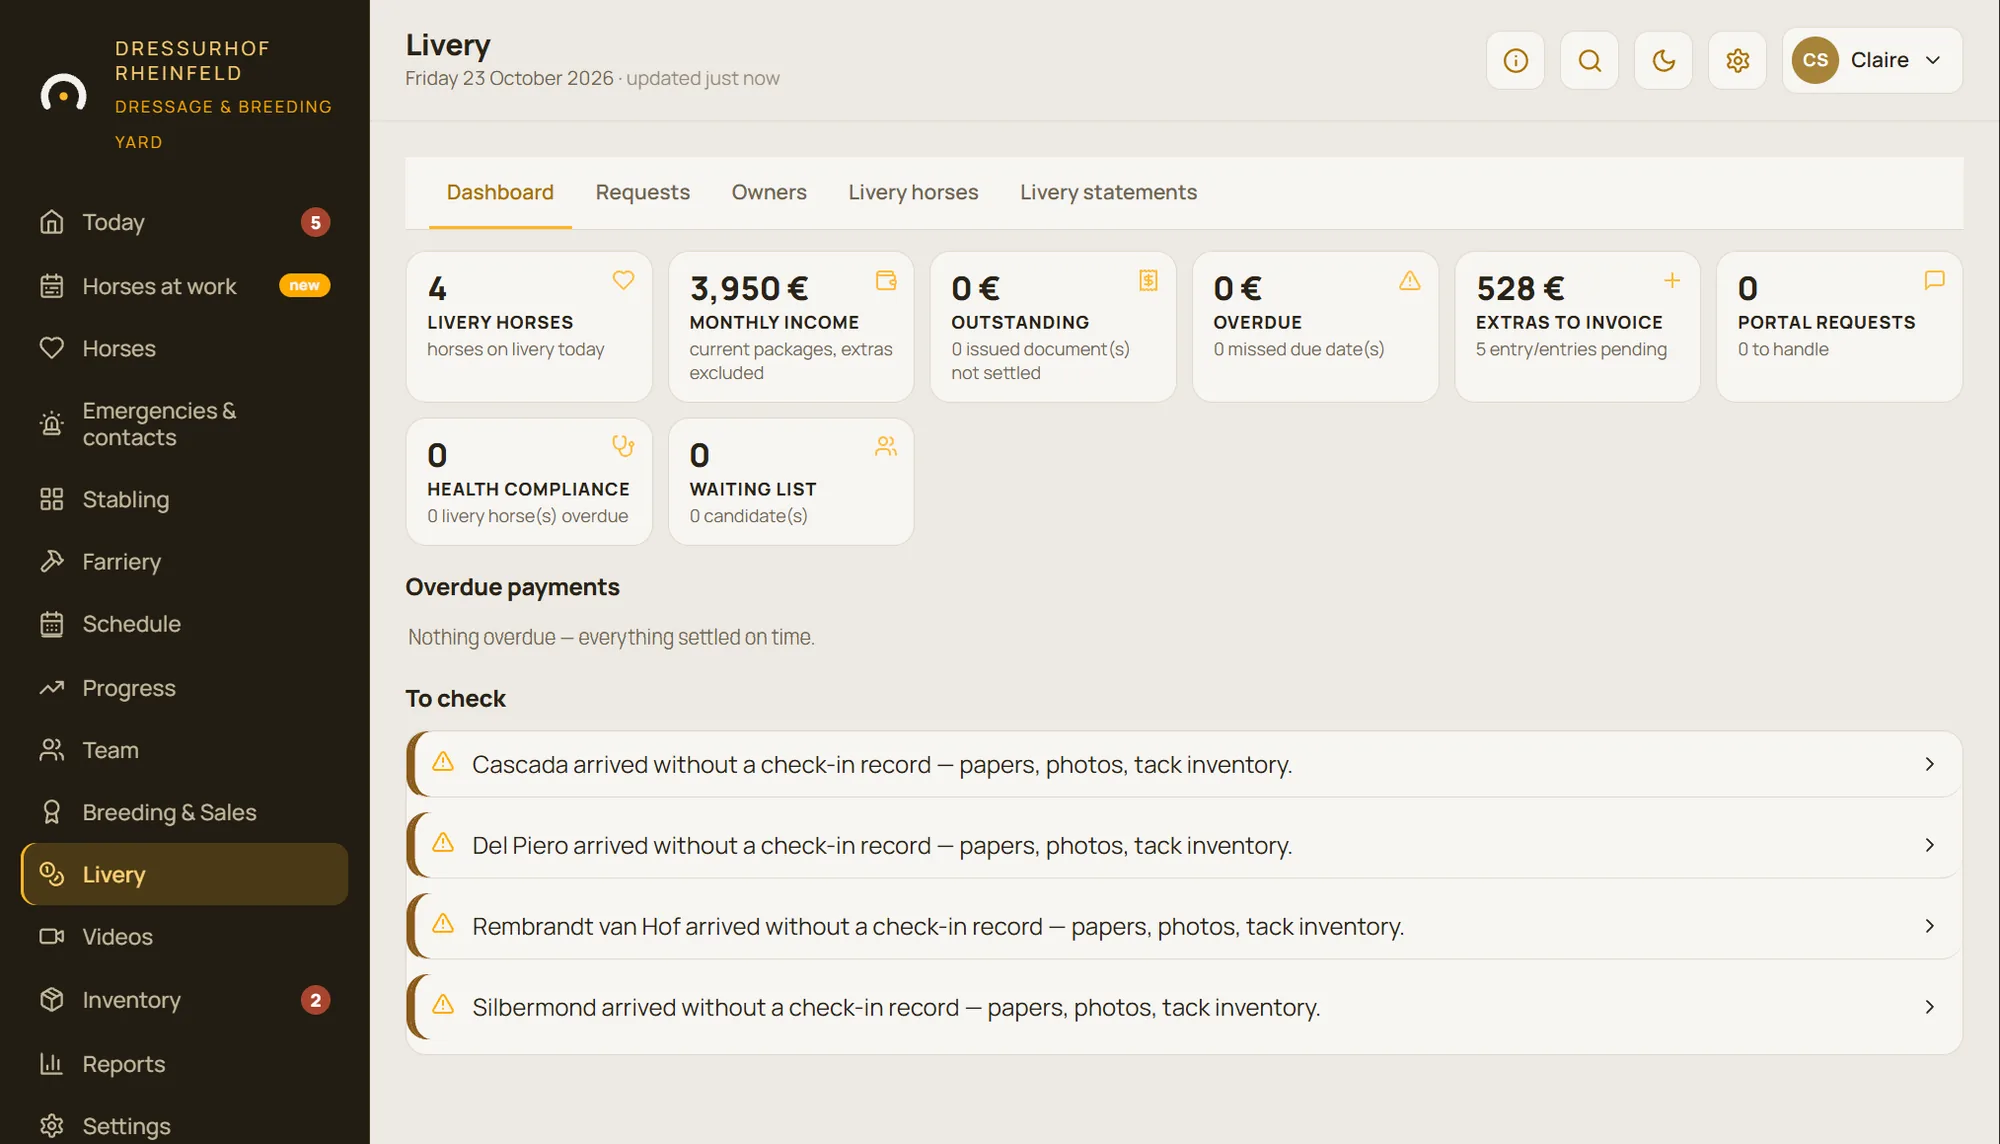The height and width of the screenshot is (1144, 2000).
Task: Go to Horses at work
Action: tap(184, 286)
